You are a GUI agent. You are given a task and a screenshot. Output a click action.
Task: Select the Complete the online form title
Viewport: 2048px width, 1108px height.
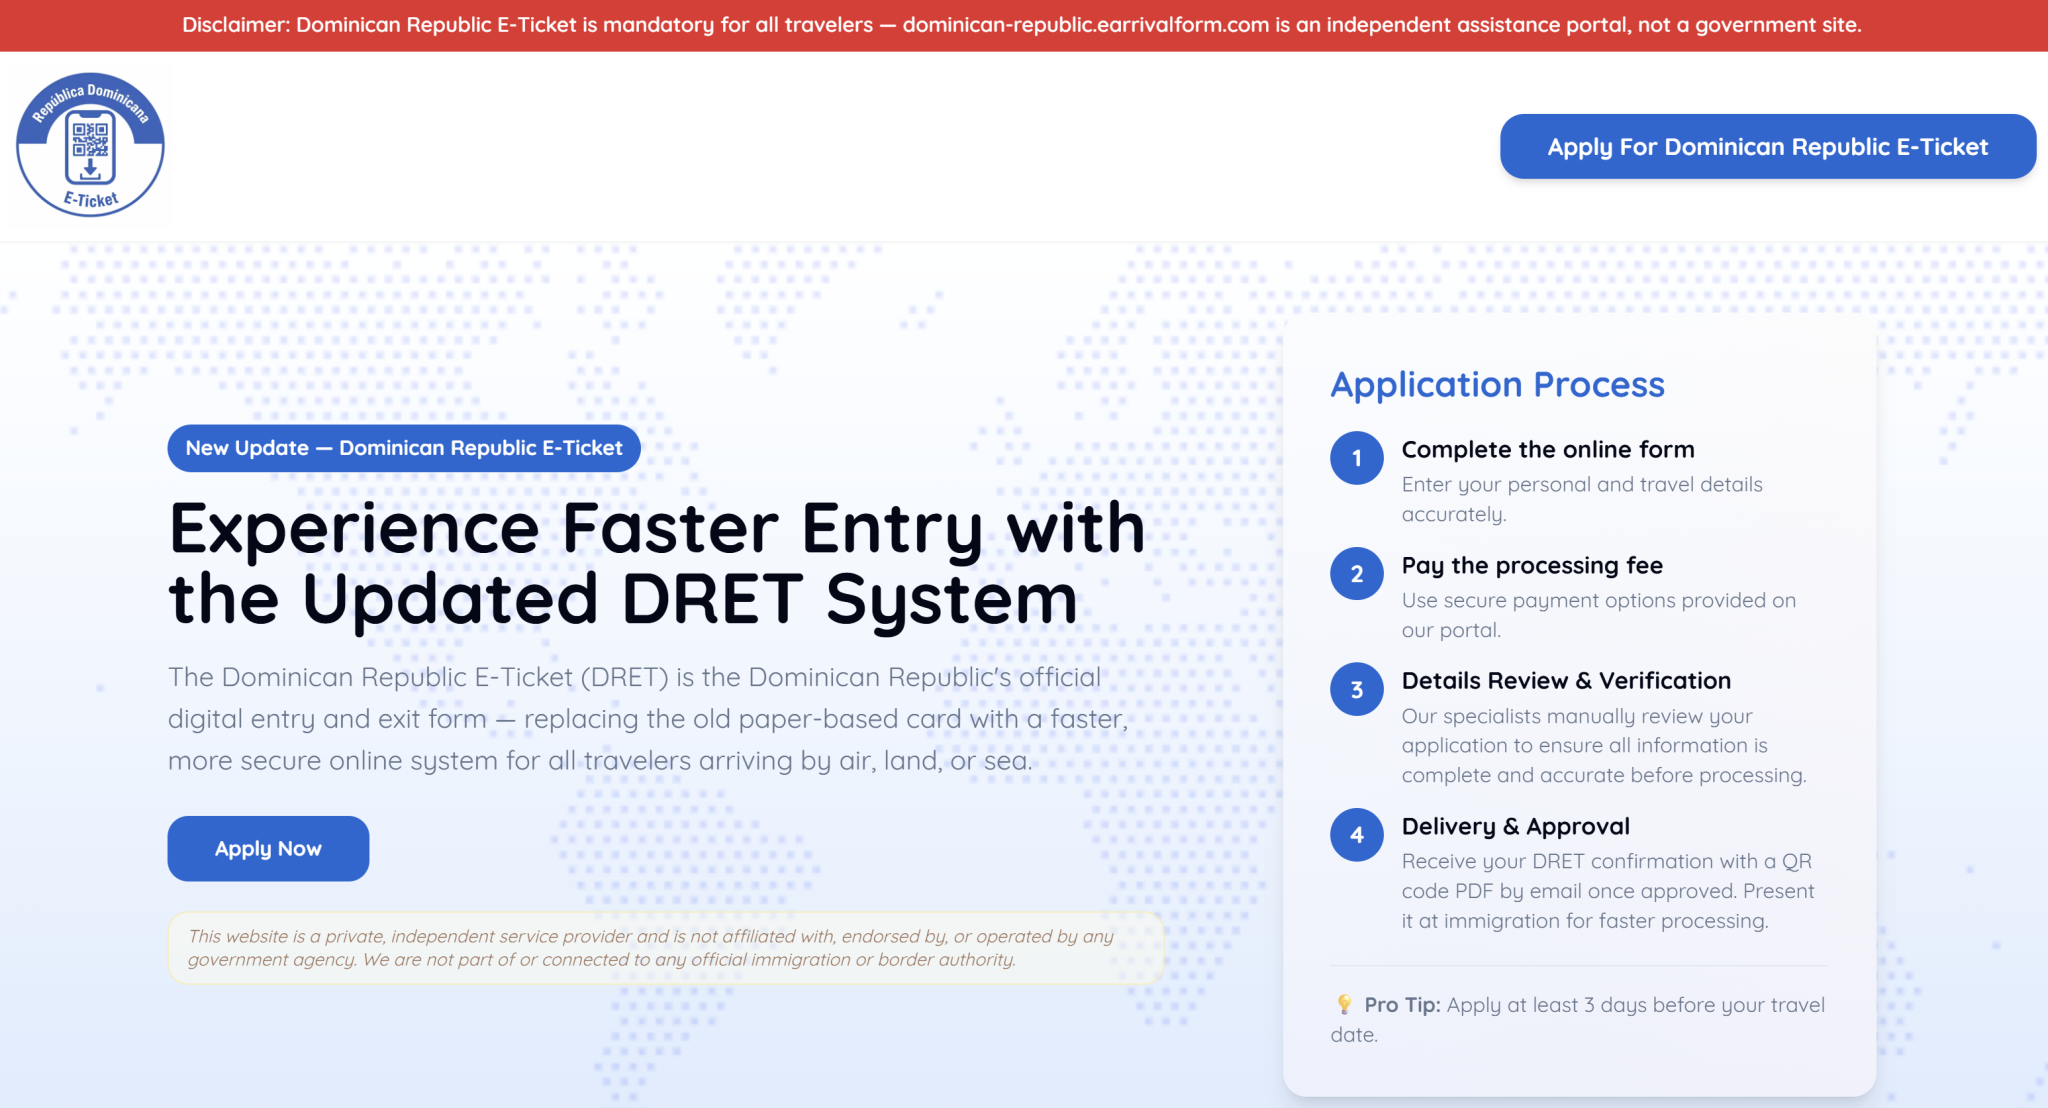click(1547, 449)
